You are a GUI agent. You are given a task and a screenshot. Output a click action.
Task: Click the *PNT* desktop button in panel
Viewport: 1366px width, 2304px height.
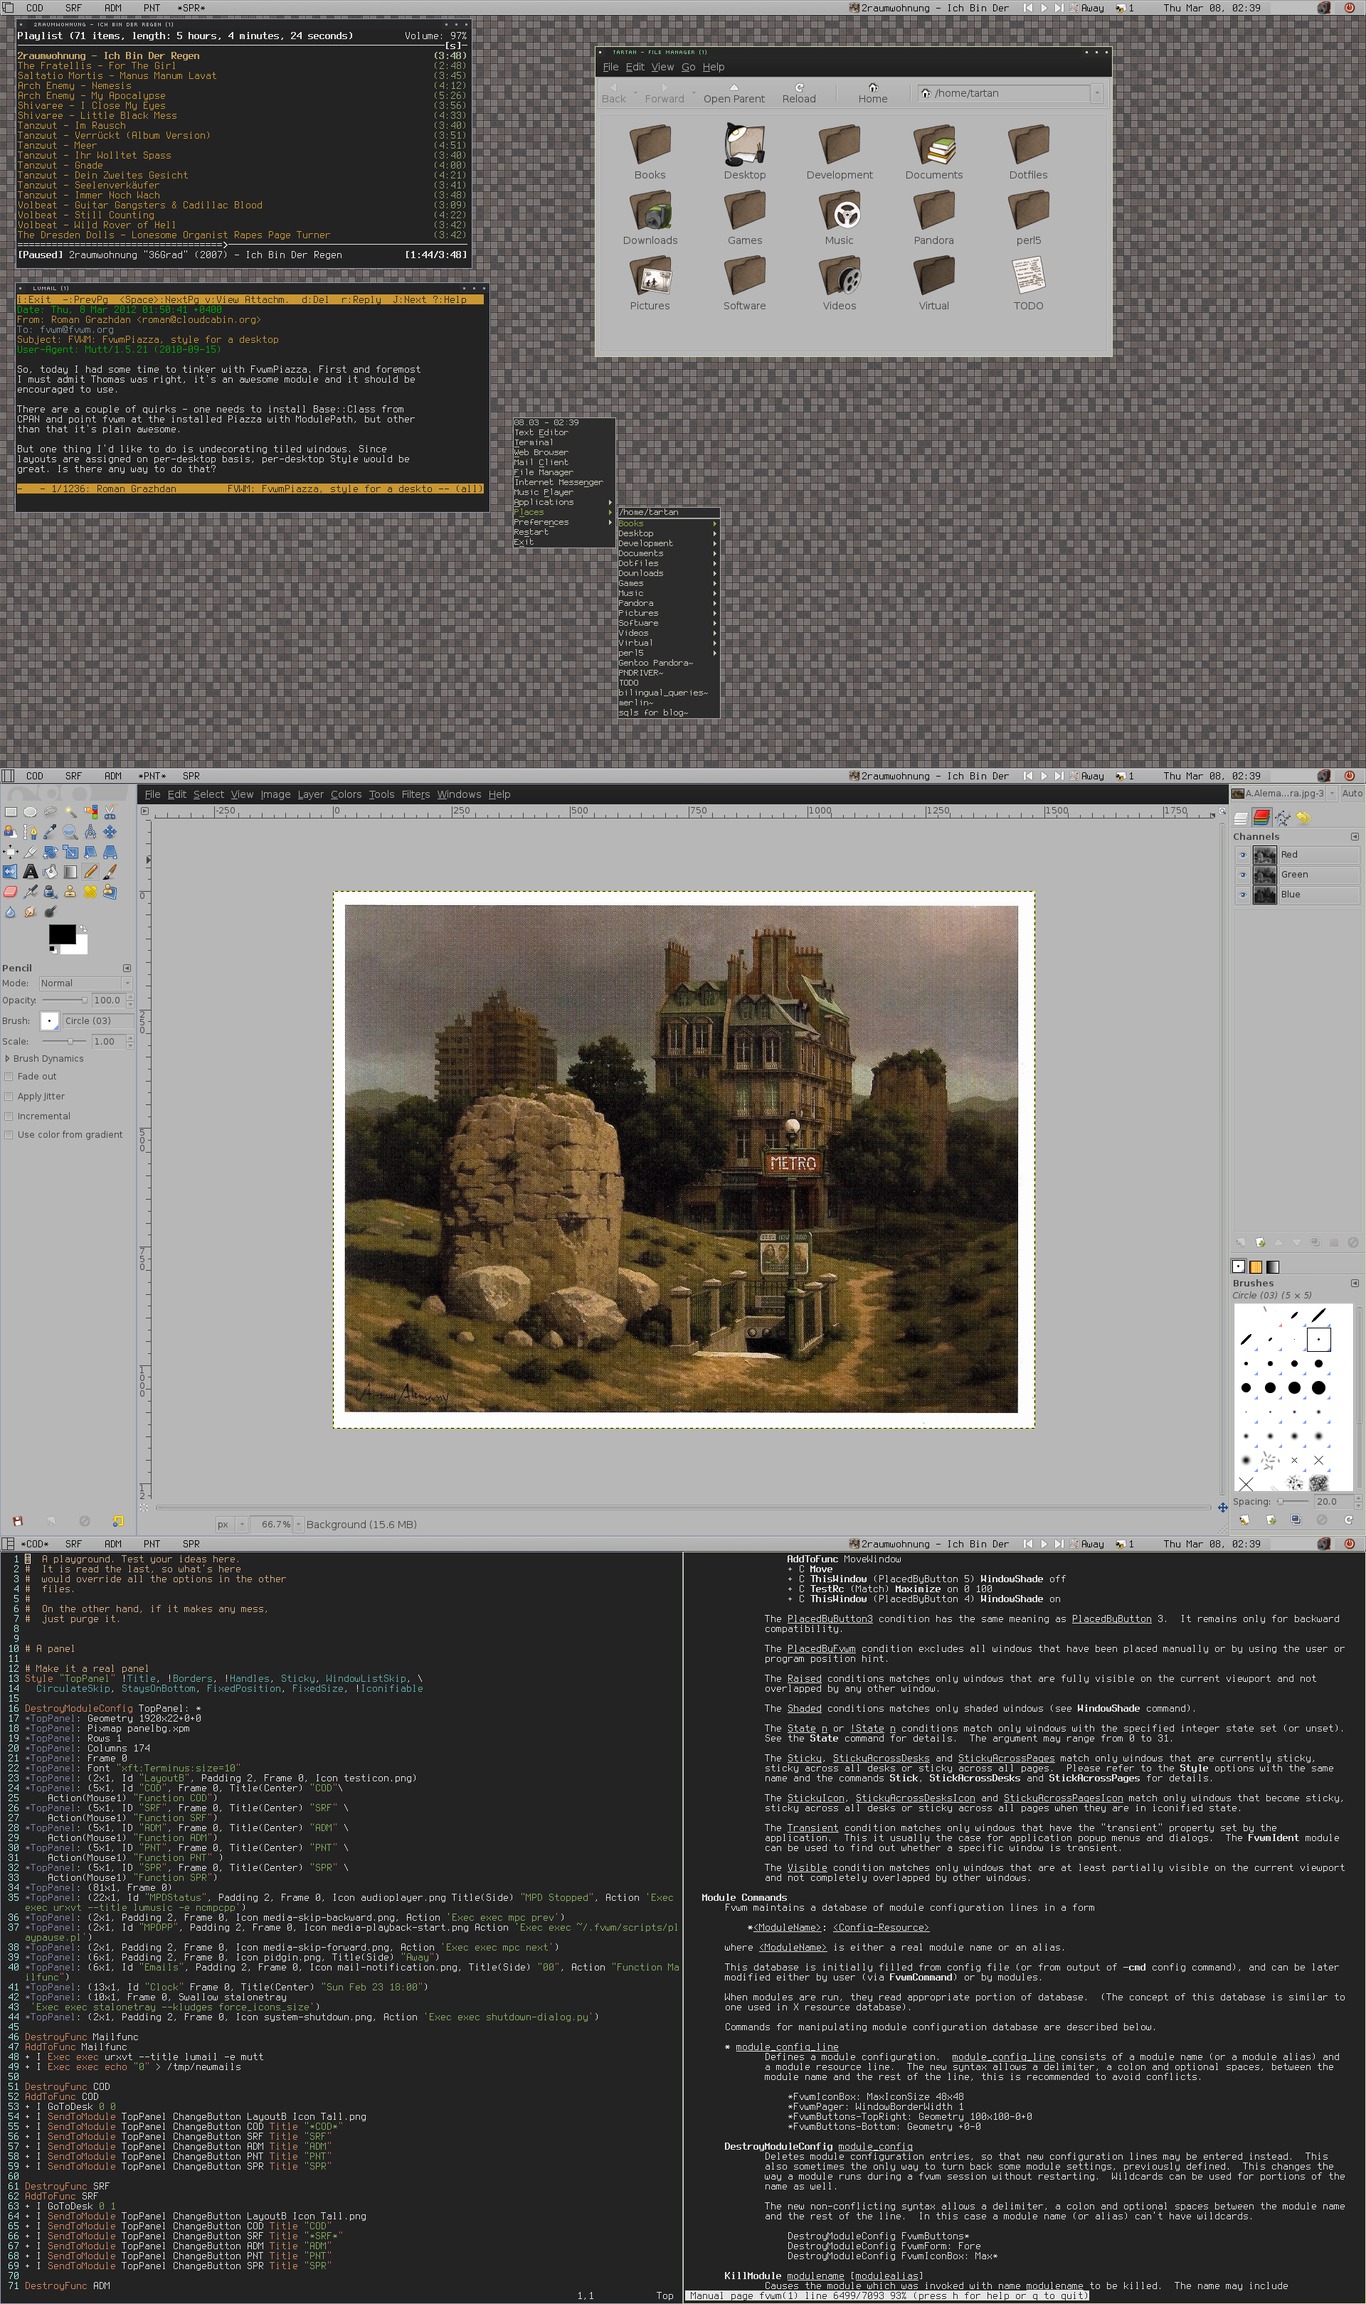pos(152,776)
